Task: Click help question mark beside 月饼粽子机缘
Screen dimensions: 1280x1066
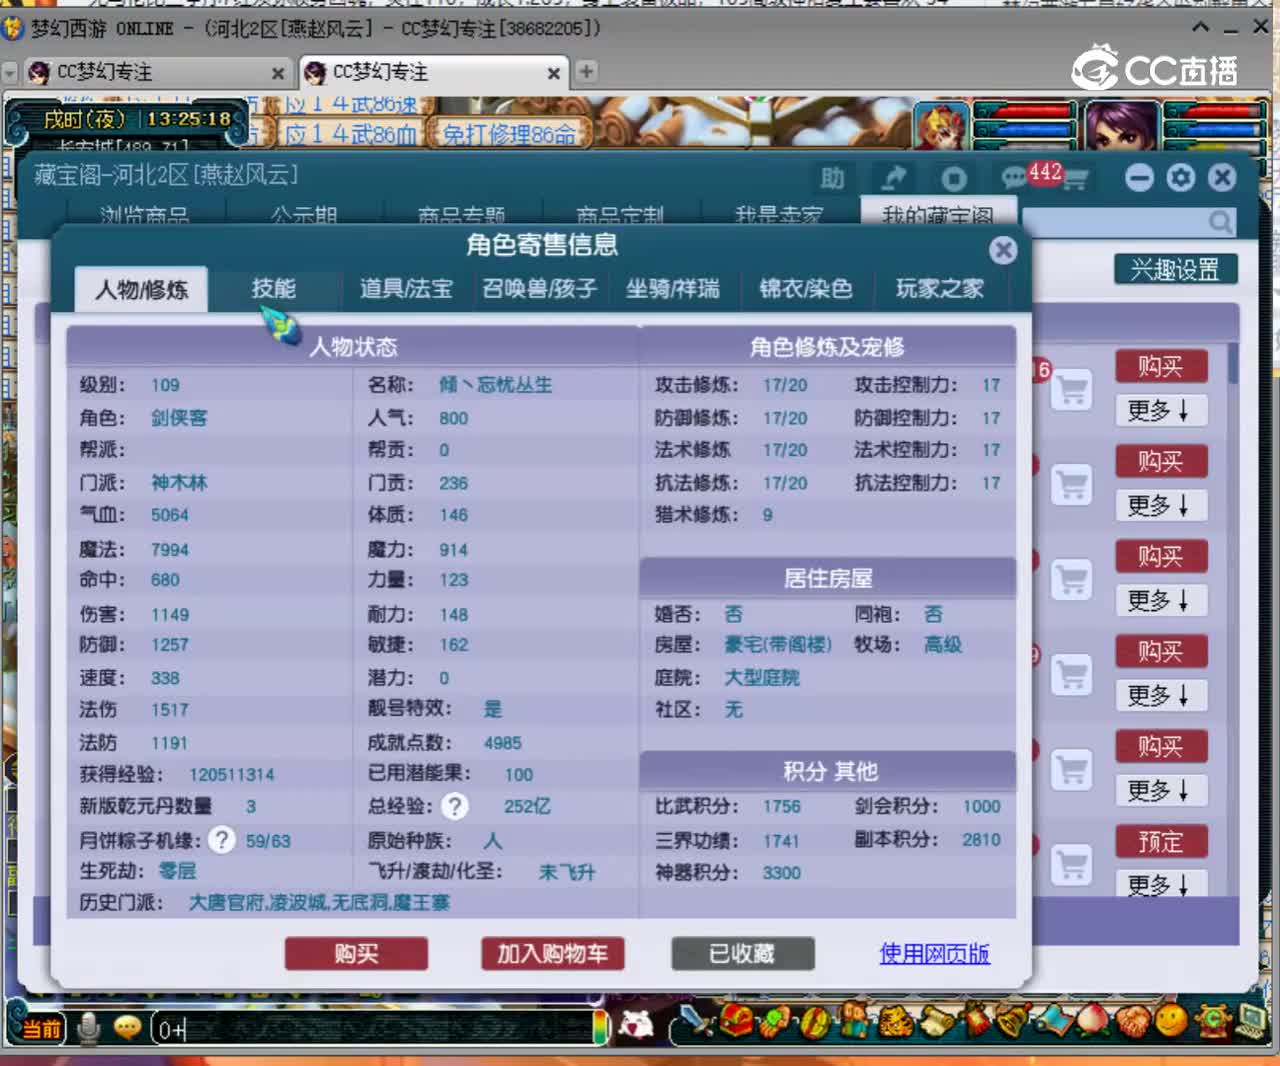Action: tap(222, 840)
